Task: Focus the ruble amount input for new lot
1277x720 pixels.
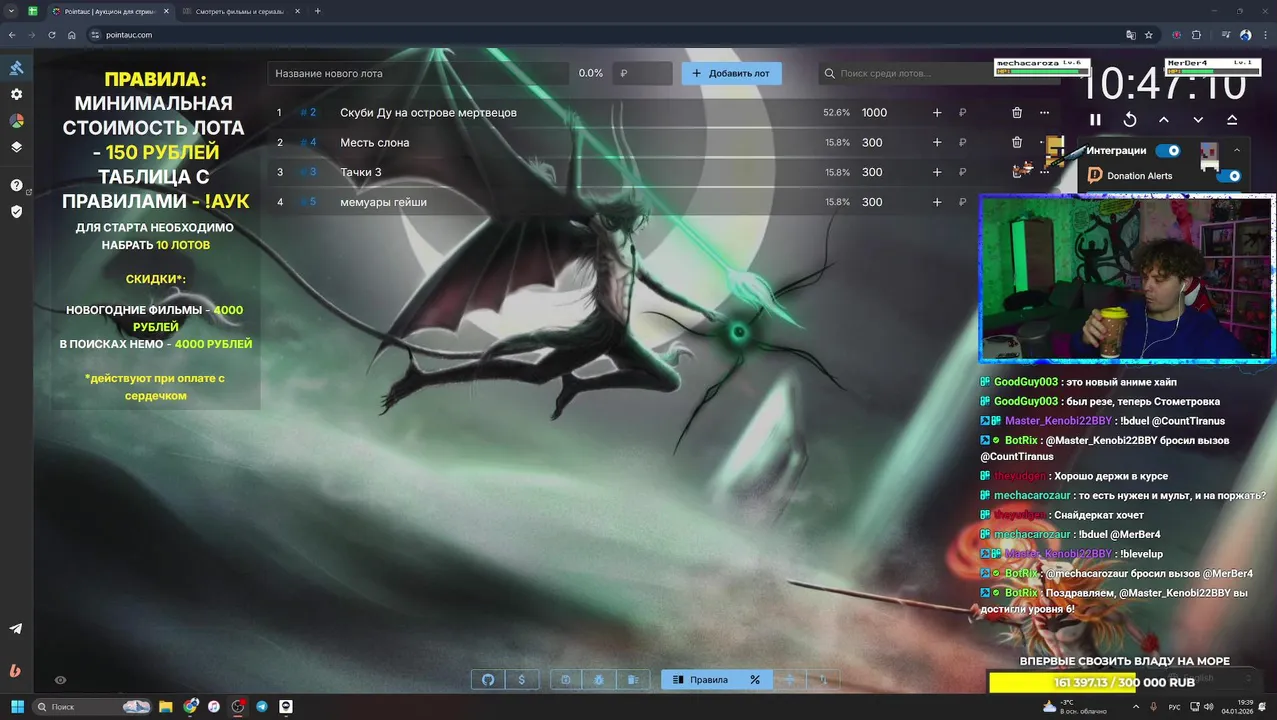Action: pyautogui.click(x=642, y=73)
